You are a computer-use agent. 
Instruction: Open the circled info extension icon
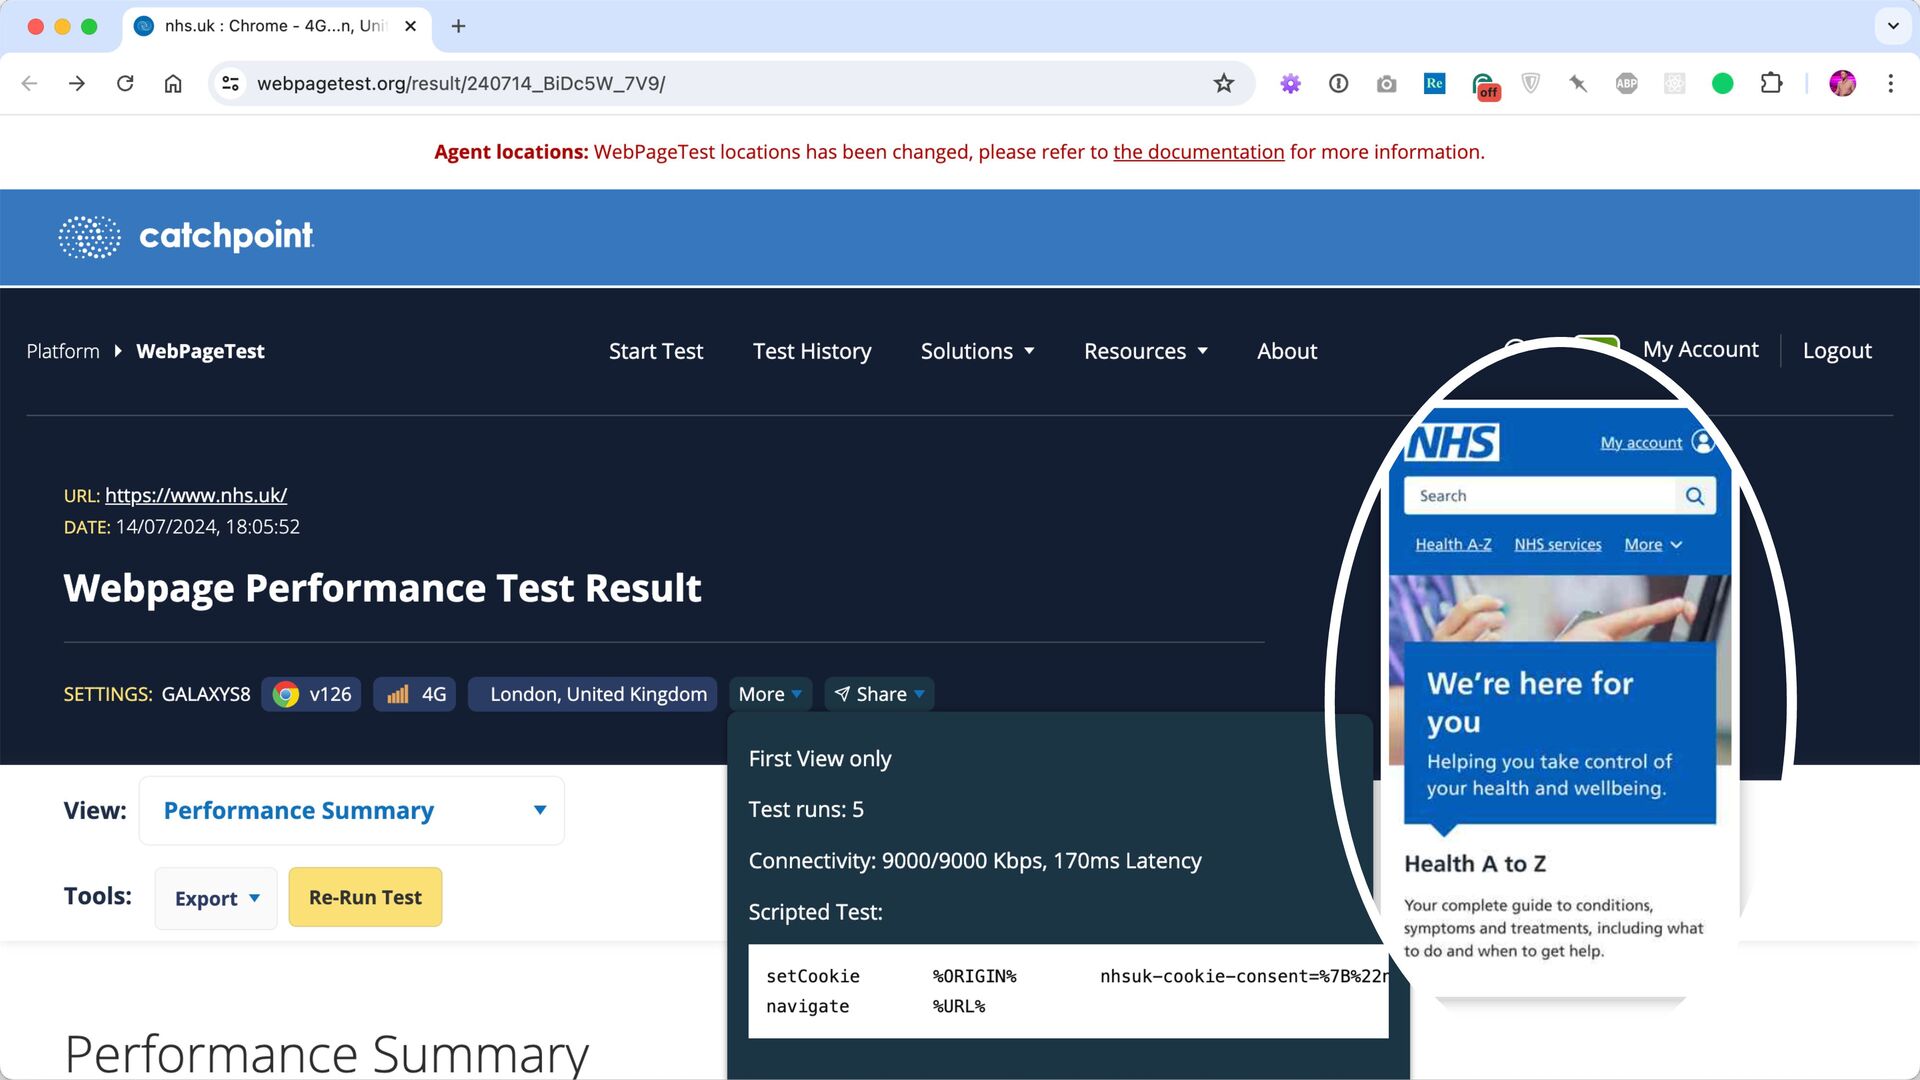tap(1338, 83)
